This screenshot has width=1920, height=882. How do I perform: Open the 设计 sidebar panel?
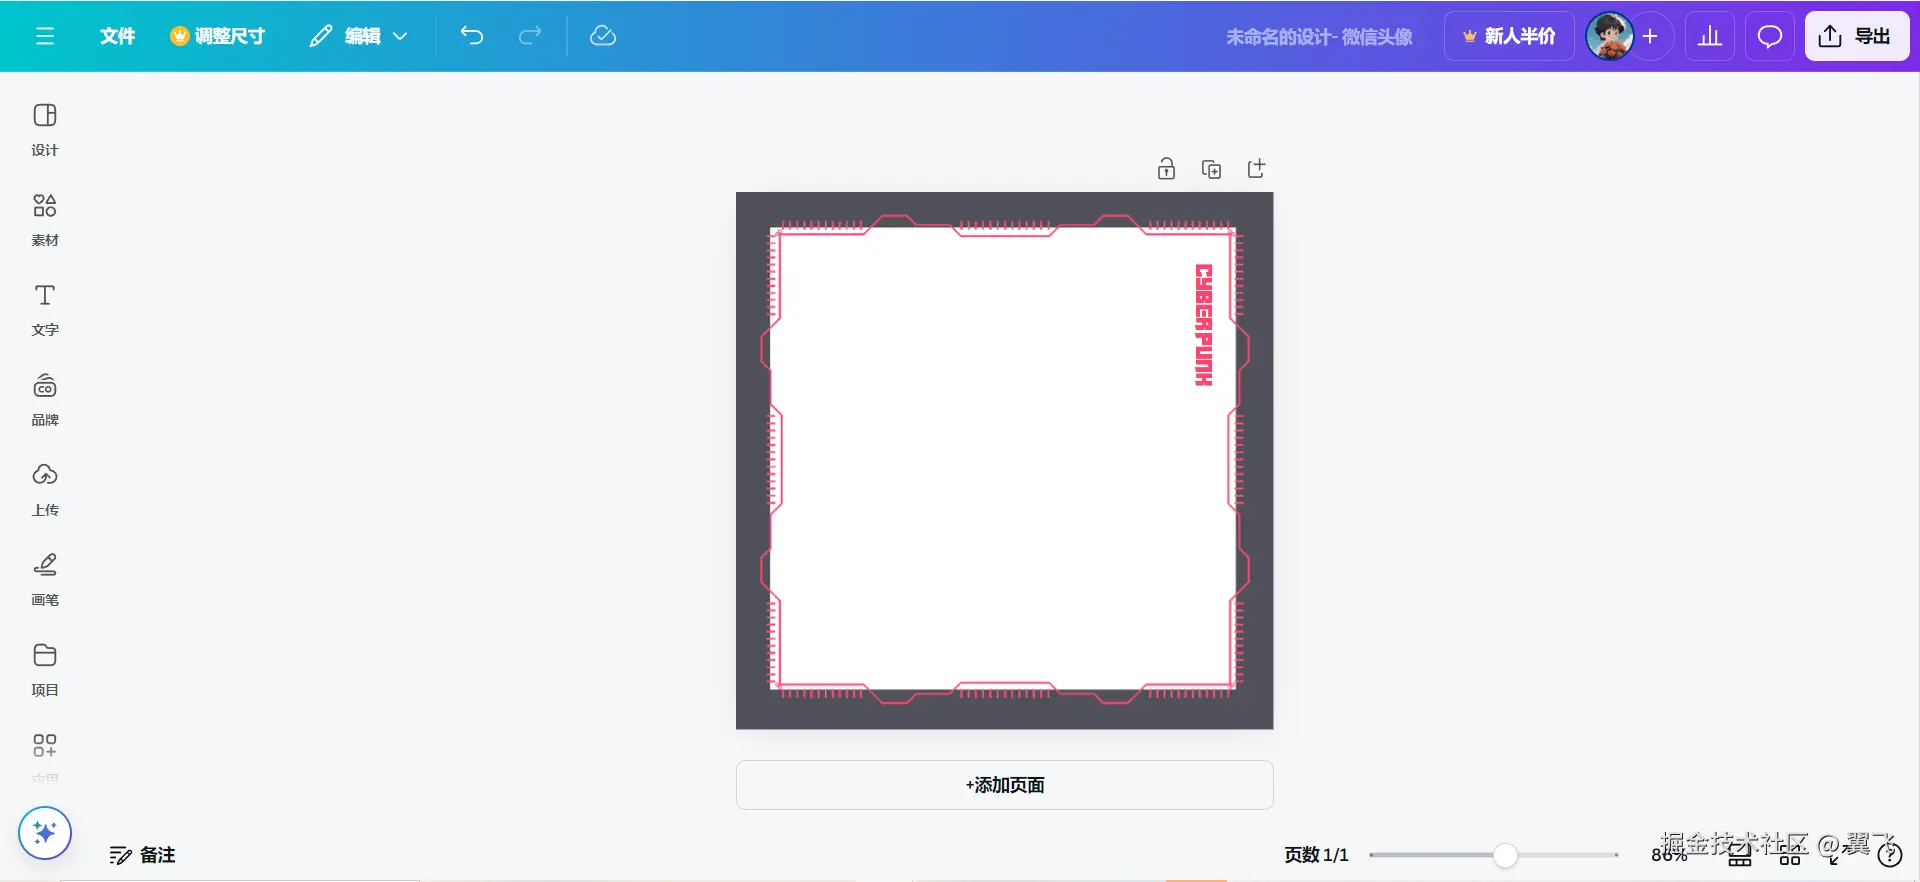pos(45,130)
